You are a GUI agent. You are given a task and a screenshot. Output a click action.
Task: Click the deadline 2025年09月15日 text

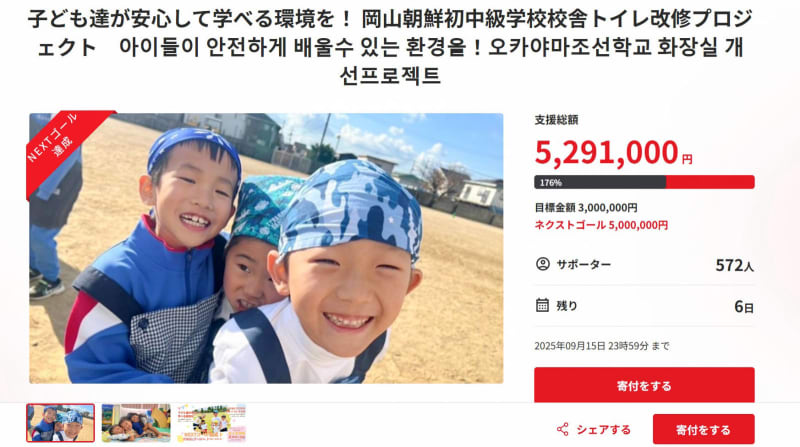602,346
